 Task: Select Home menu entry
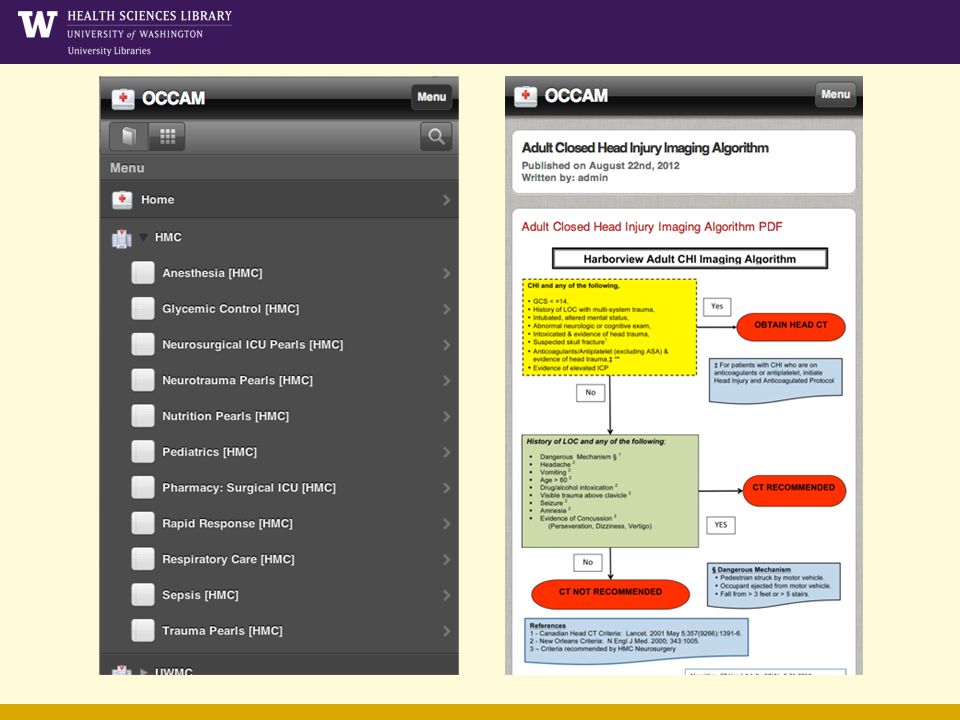click(x=279, y=200)
